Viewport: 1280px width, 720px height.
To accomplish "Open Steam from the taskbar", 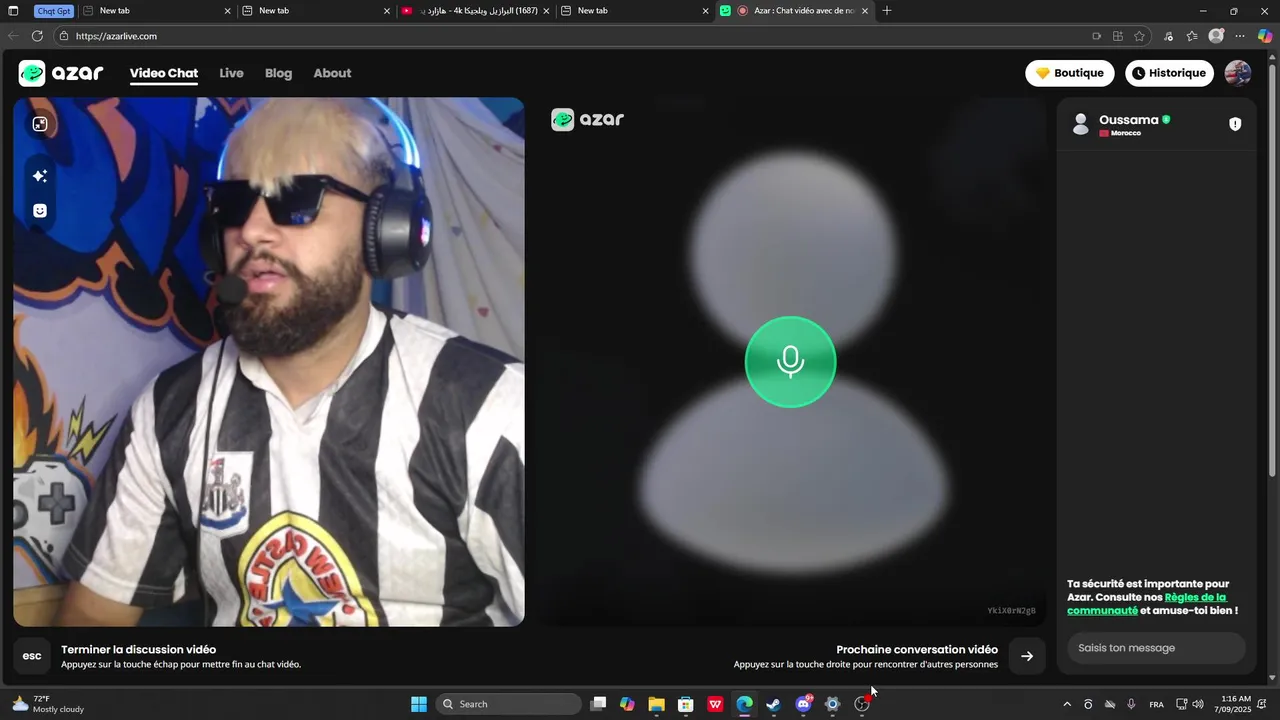I will pos(773,704).
